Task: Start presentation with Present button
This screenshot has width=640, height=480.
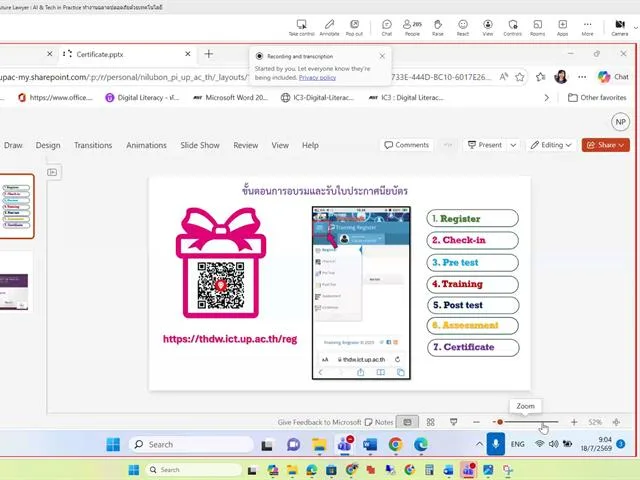Action: pyautogui.click(x=484, y=145)
